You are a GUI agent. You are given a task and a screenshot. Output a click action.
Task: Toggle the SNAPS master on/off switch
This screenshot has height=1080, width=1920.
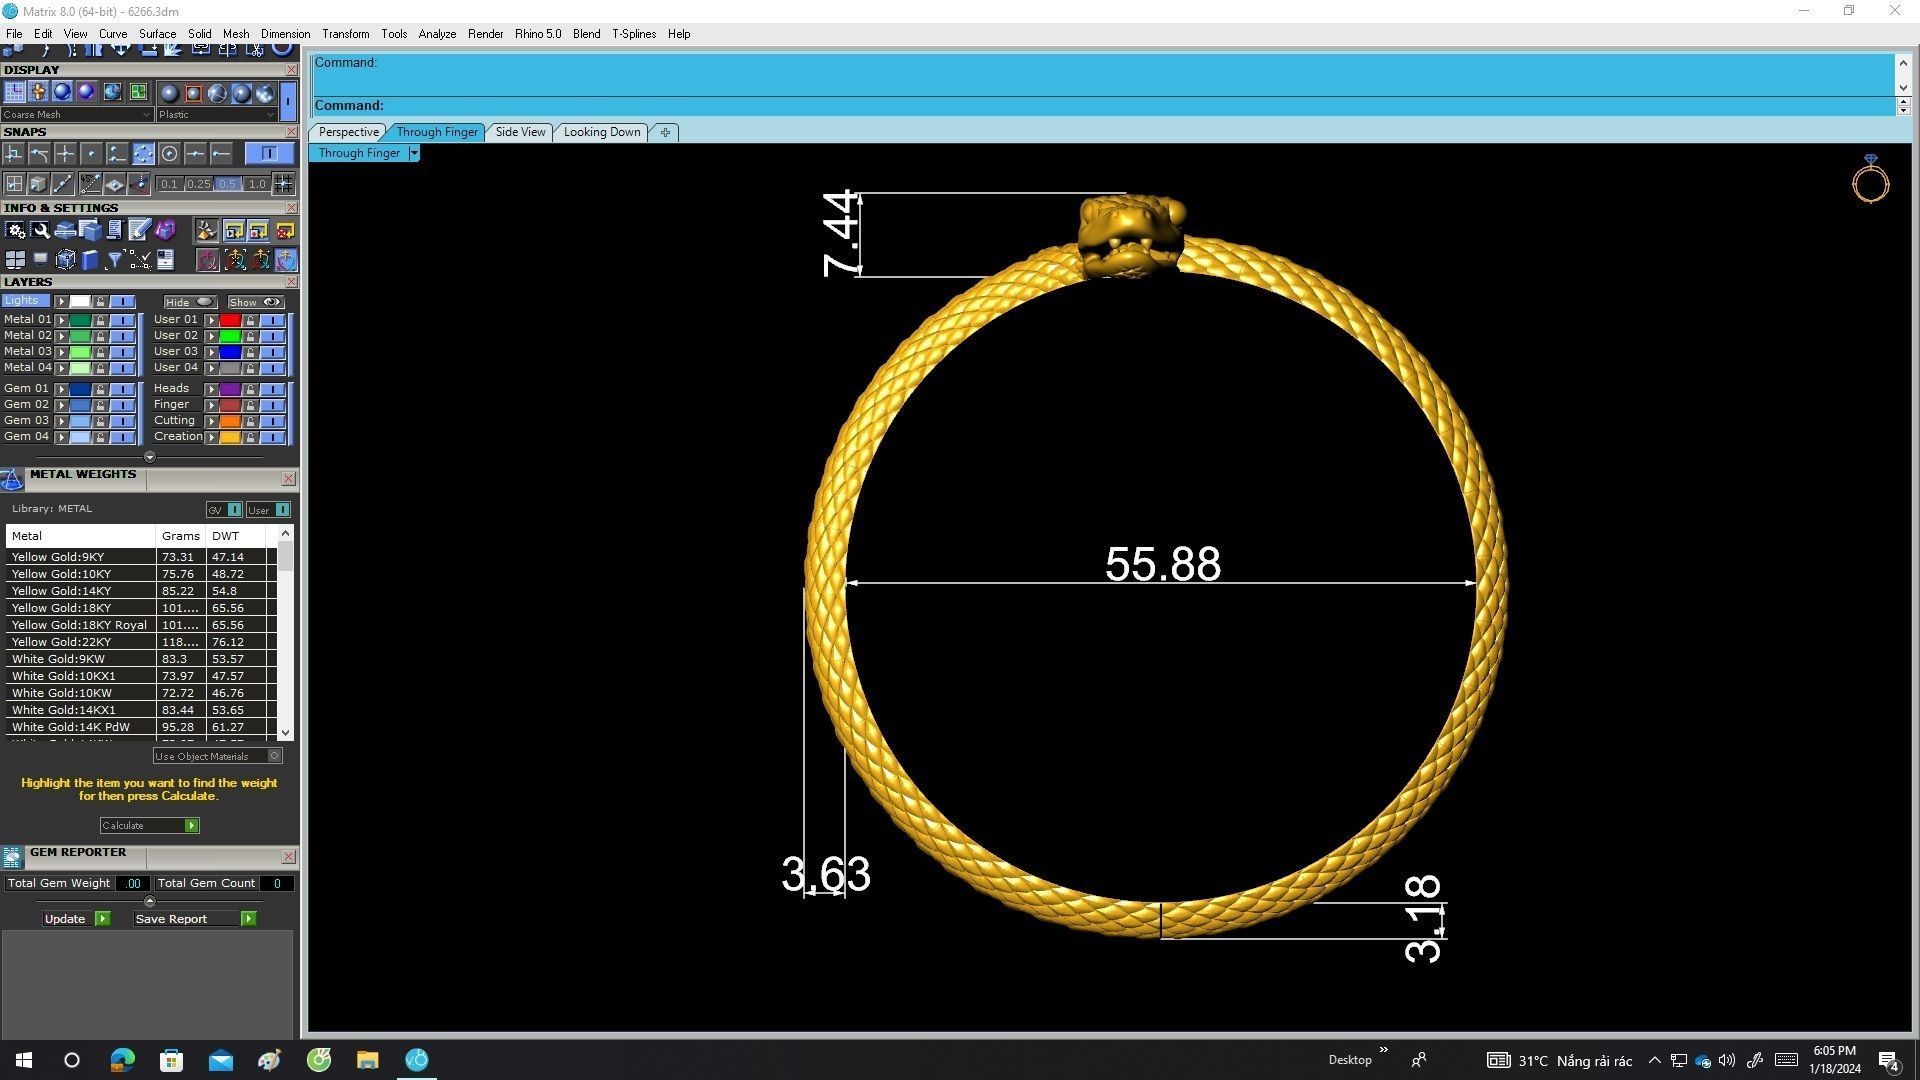click(x=269, y=154)
